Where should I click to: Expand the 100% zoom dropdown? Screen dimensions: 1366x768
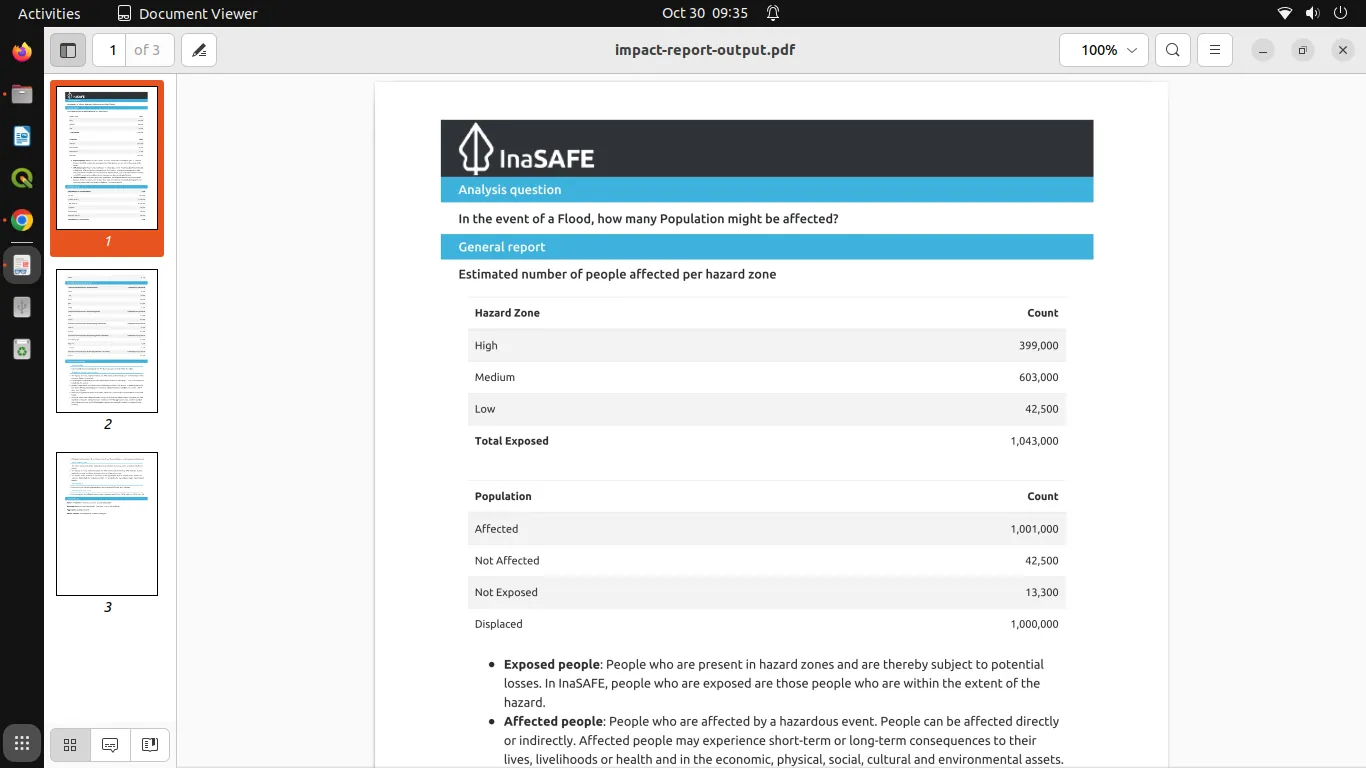(1104, 50)
